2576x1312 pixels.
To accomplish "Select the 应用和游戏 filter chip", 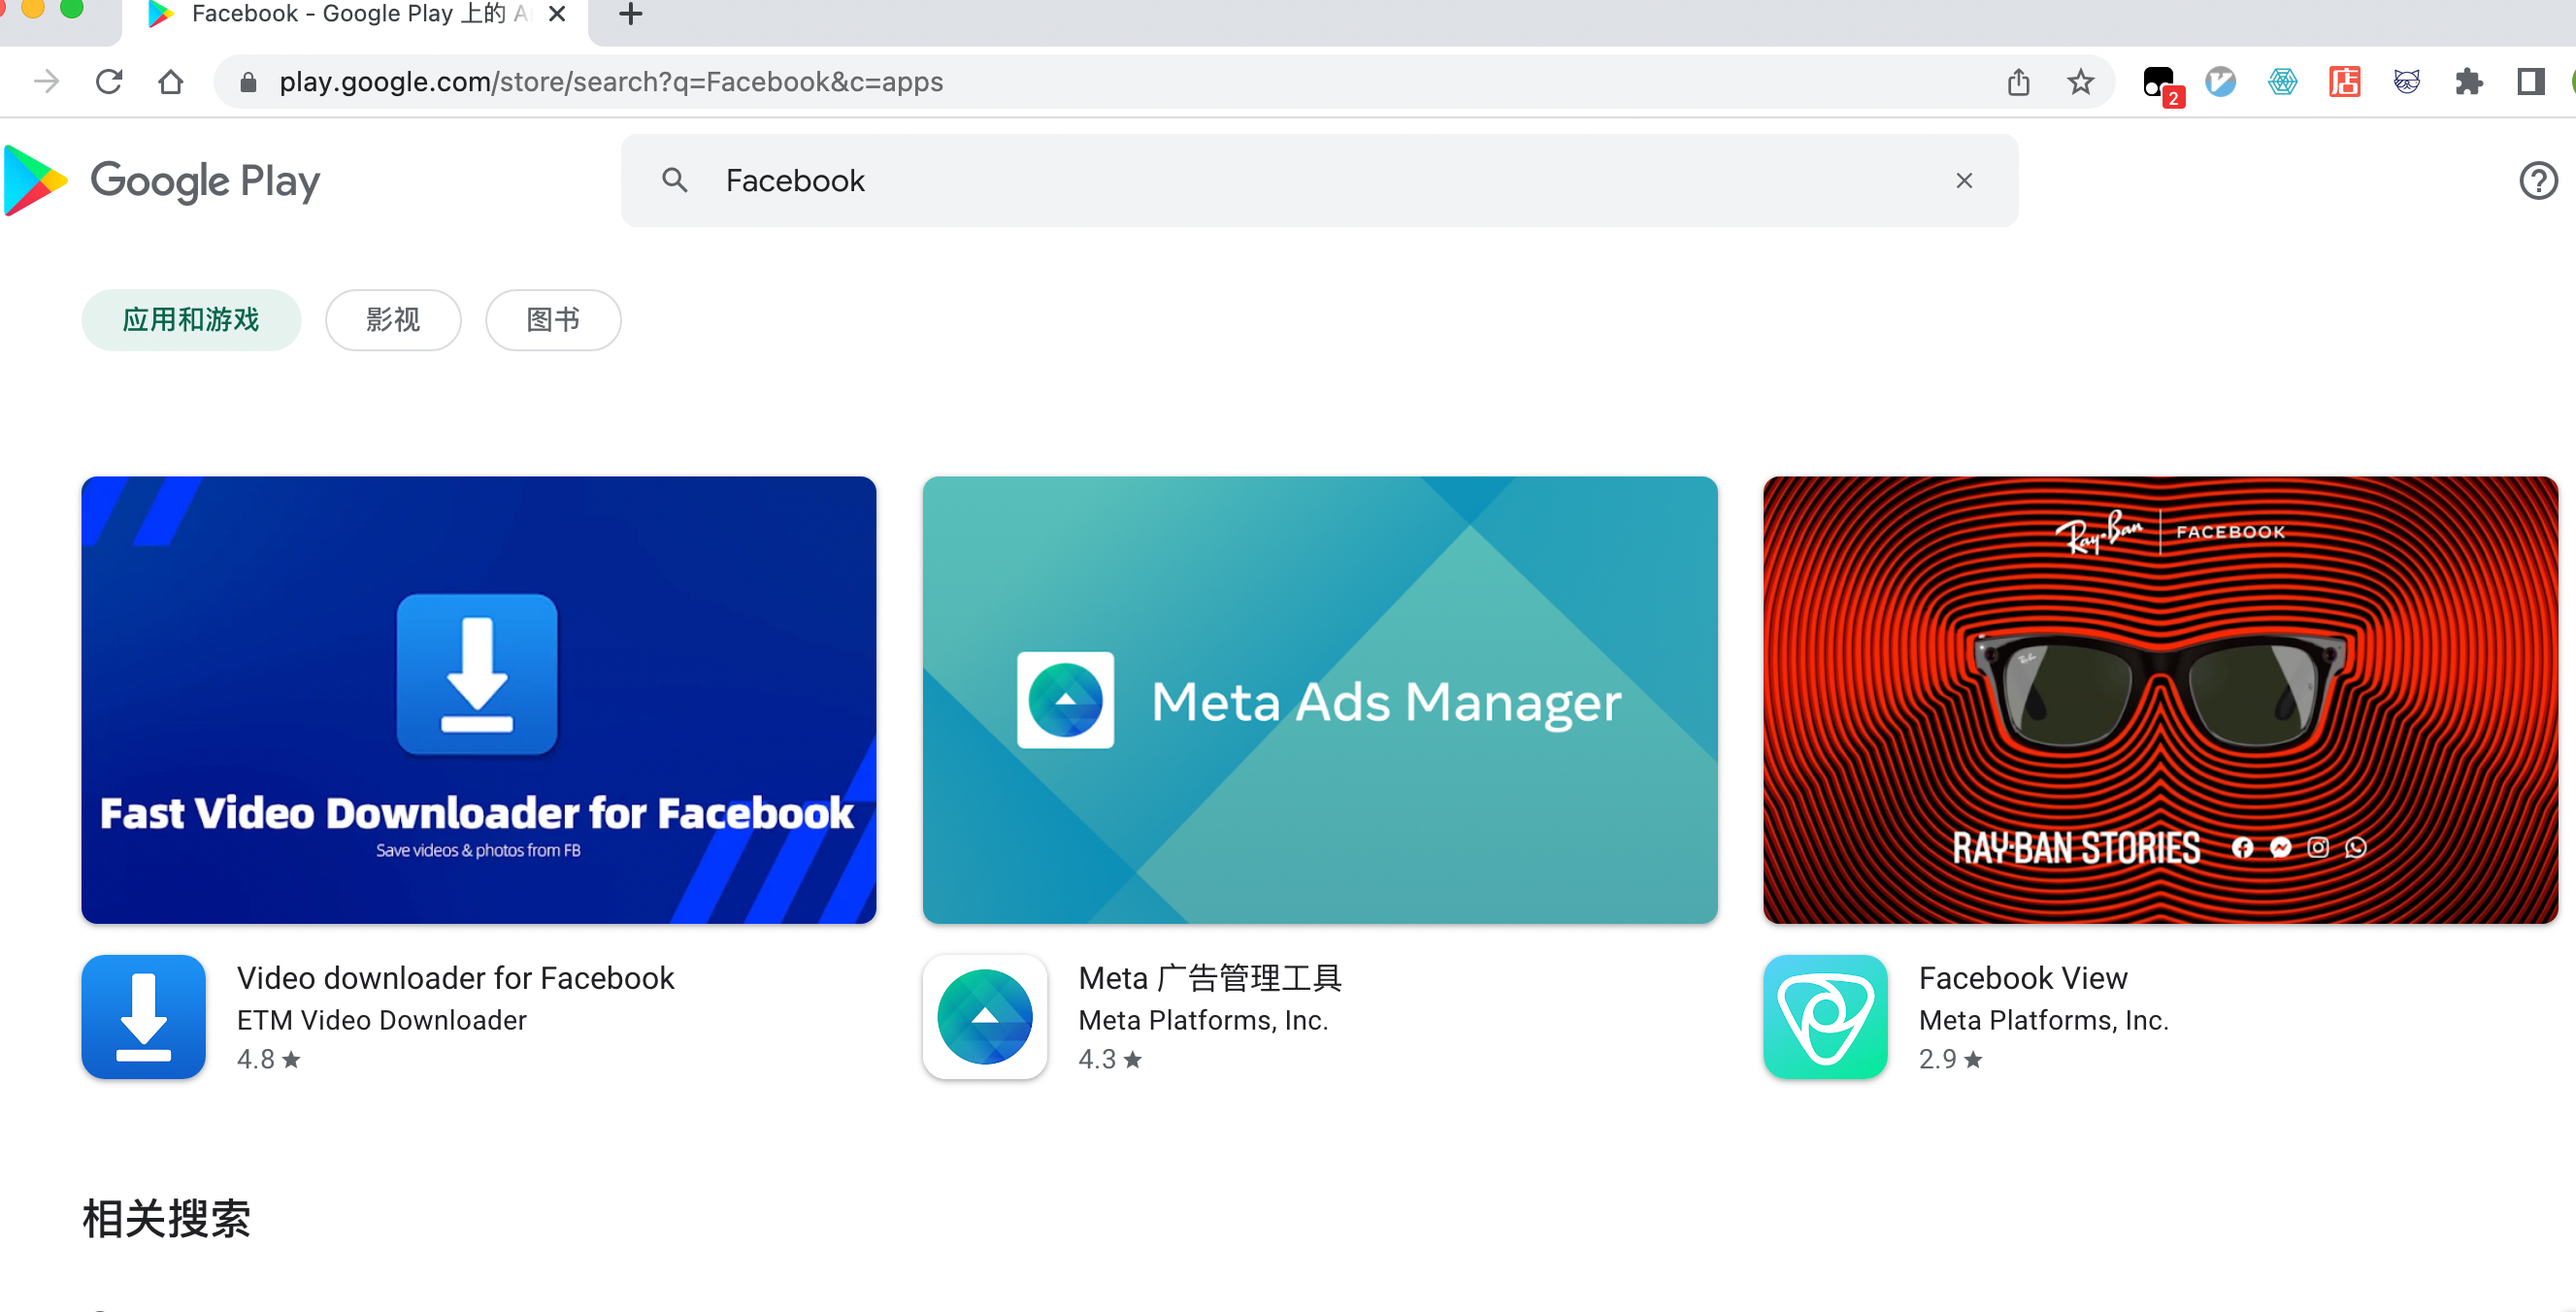I will point(191,320).
